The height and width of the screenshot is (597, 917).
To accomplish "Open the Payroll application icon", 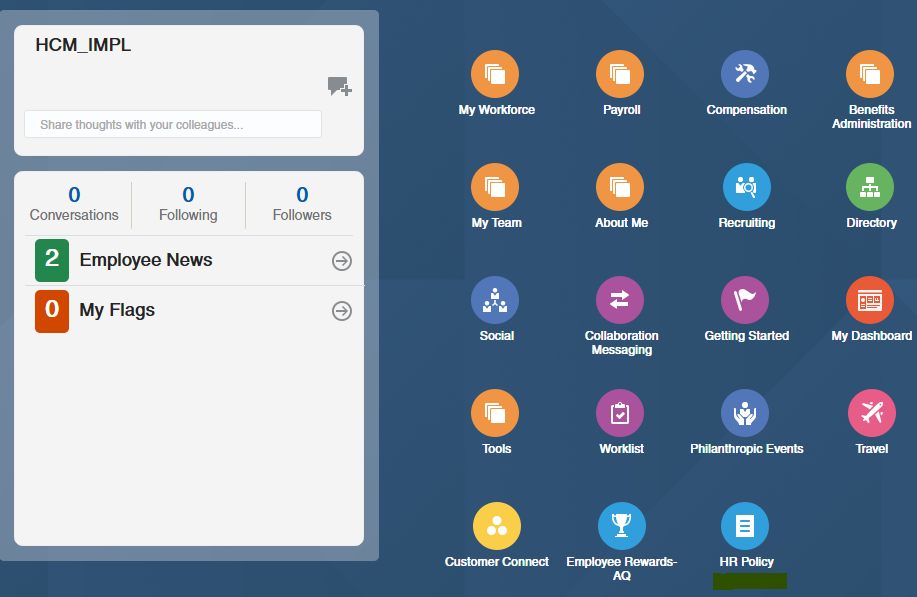I will (621, 74).
